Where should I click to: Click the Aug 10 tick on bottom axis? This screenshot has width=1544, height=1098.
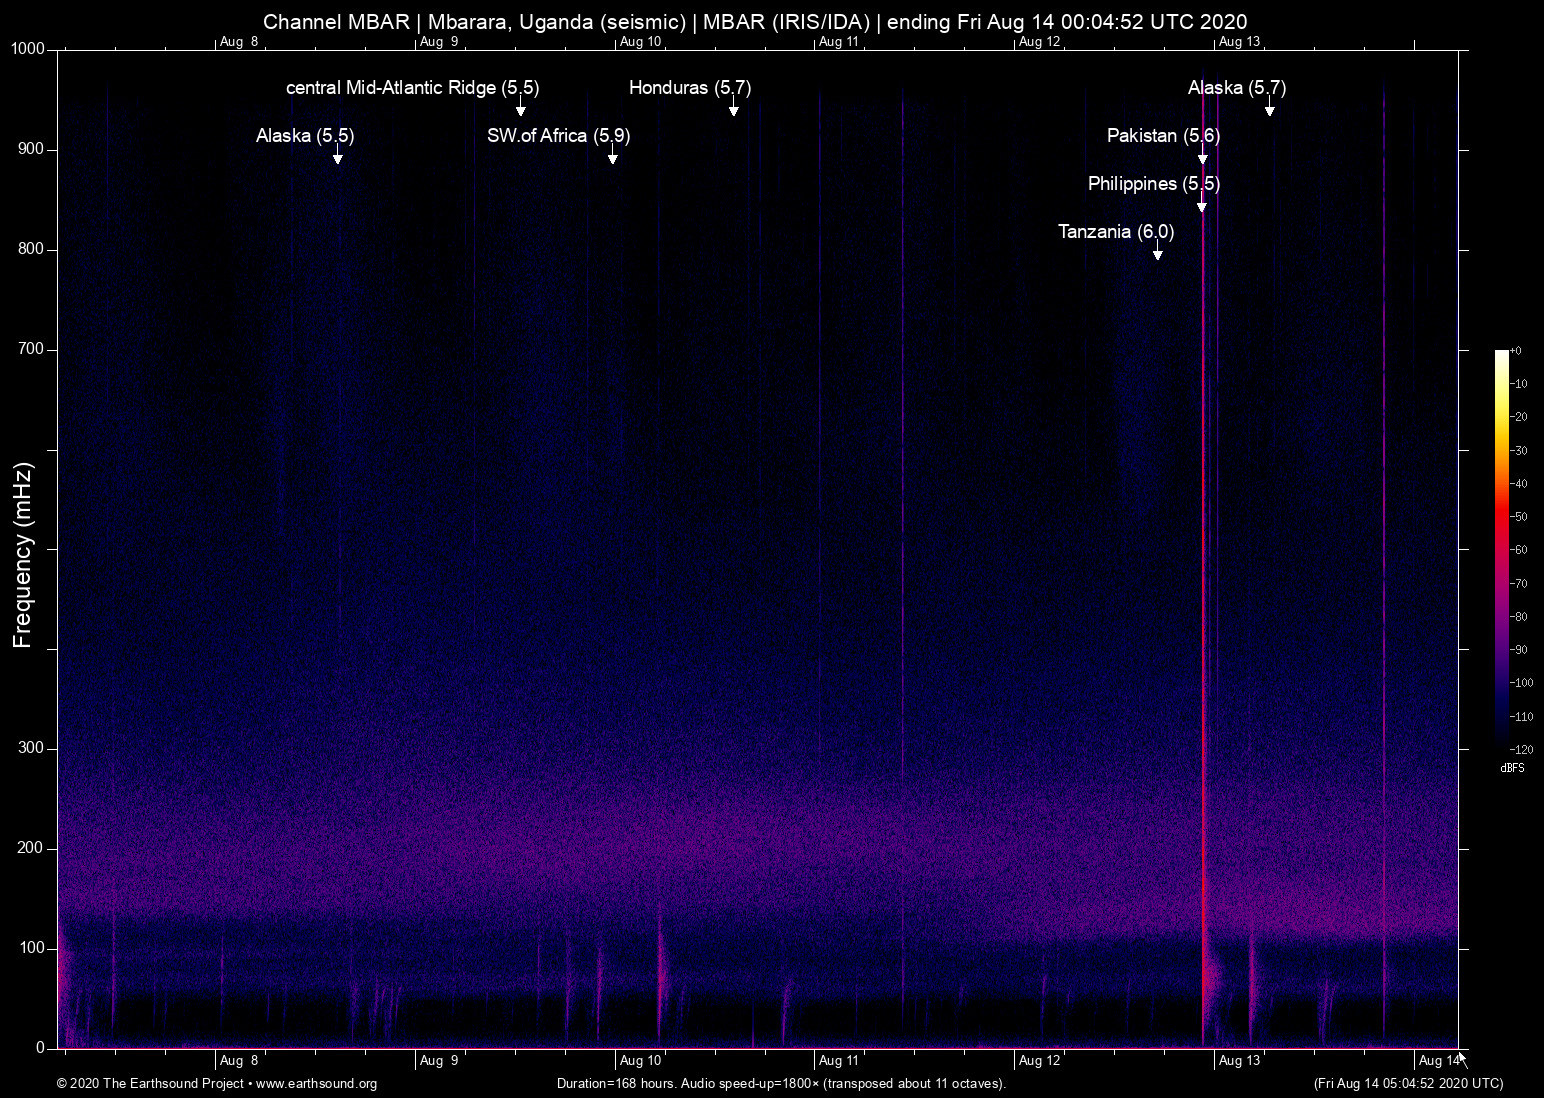[x=640, y=1060]
